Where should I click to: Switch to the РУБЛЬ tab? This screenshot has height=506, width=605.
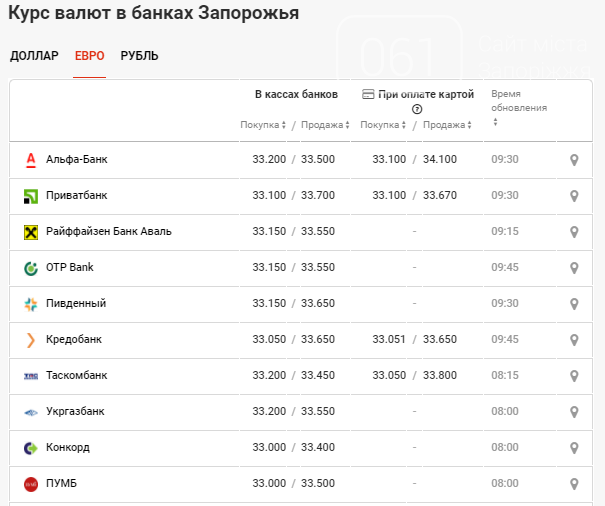point(139,56)
